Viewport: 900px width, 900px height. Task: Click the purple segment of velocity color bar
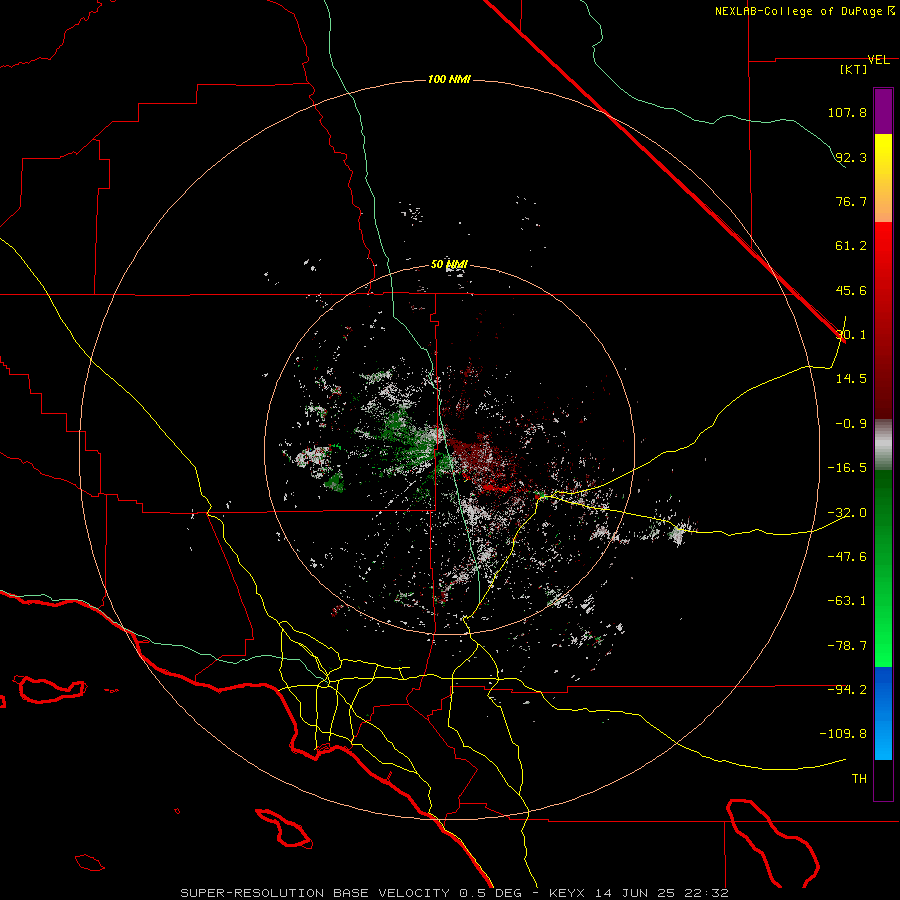point(883,111)
